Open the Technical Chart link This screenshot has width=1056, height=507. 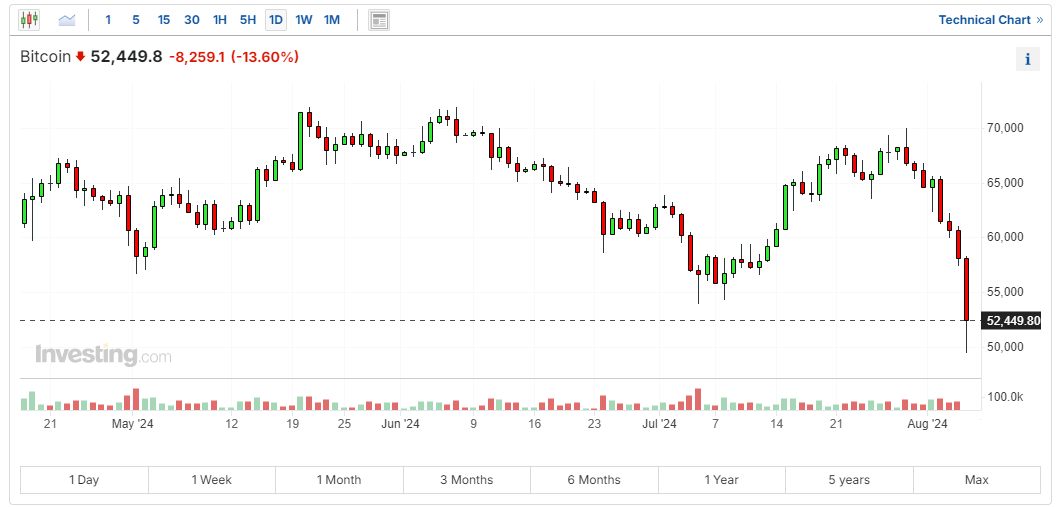click(x=990, y=20)
